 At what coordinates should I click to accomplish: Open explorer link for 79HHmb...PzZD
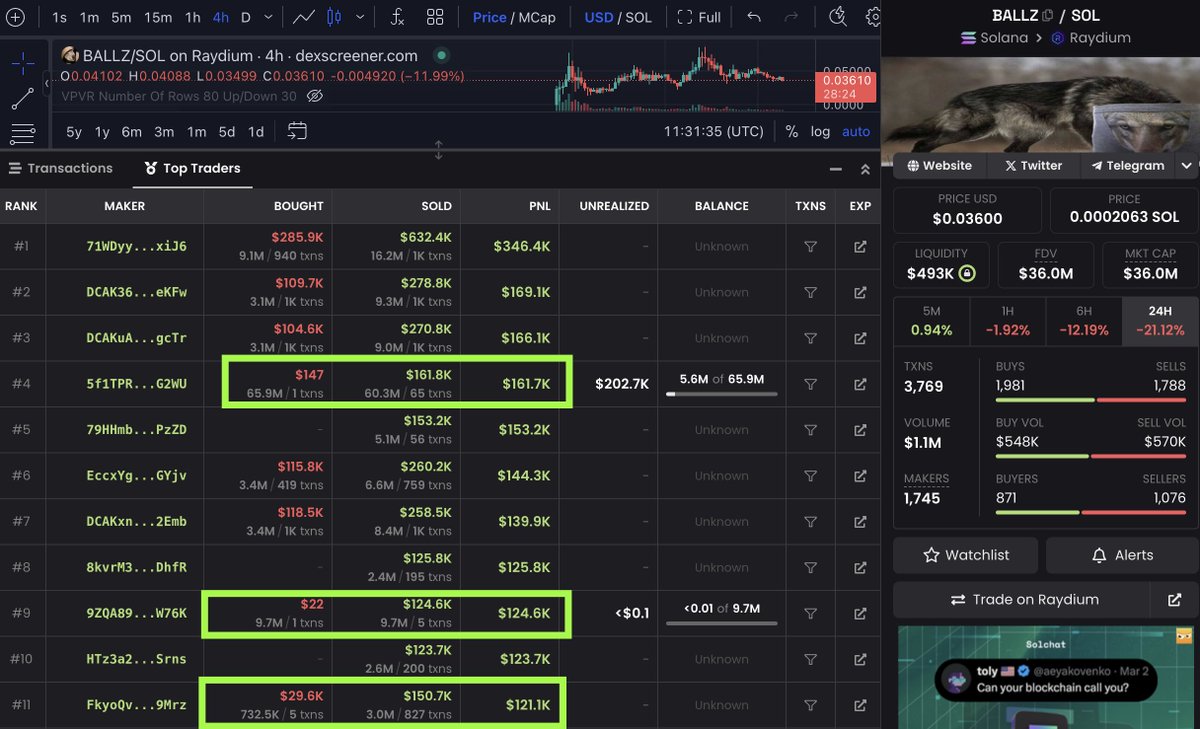point(860,430)
